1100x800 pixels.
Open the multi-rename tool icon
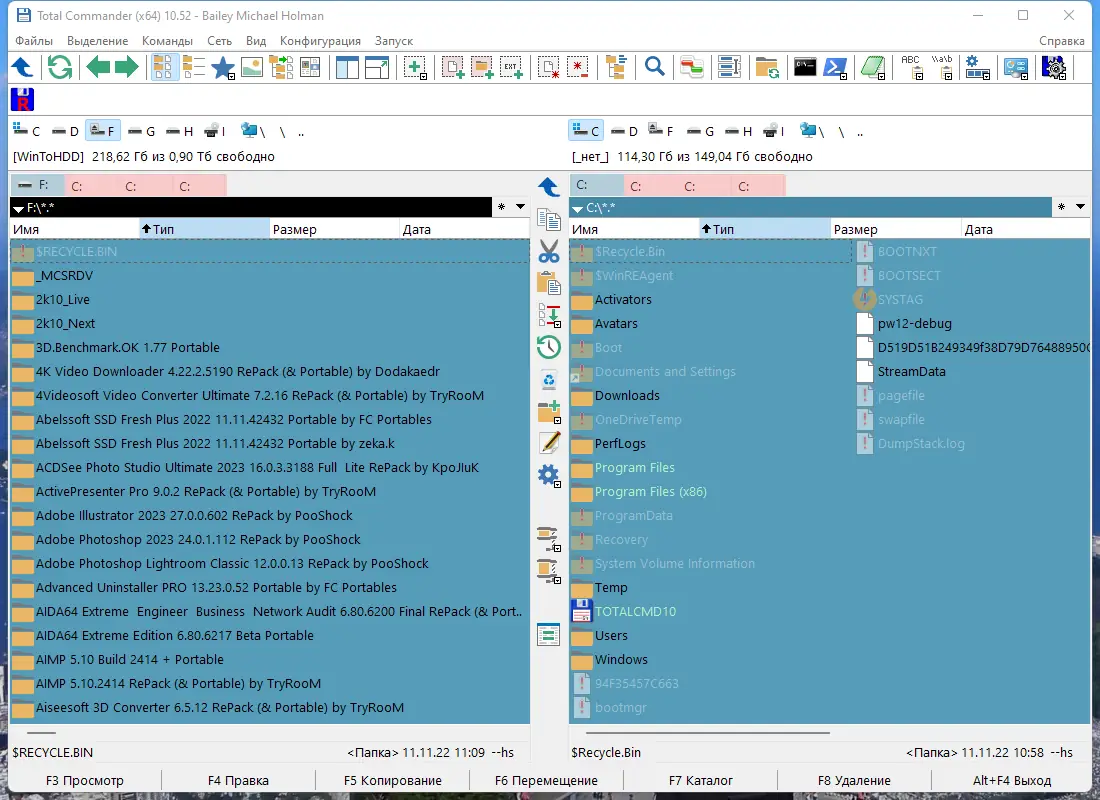(x=730, y=68)
